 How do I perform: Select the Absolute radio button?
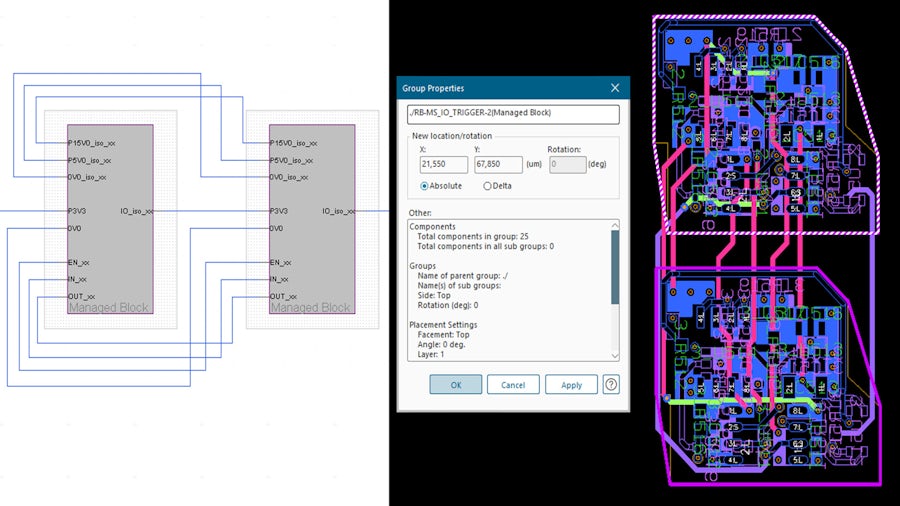pyautogui.click(x=424, y=185)
